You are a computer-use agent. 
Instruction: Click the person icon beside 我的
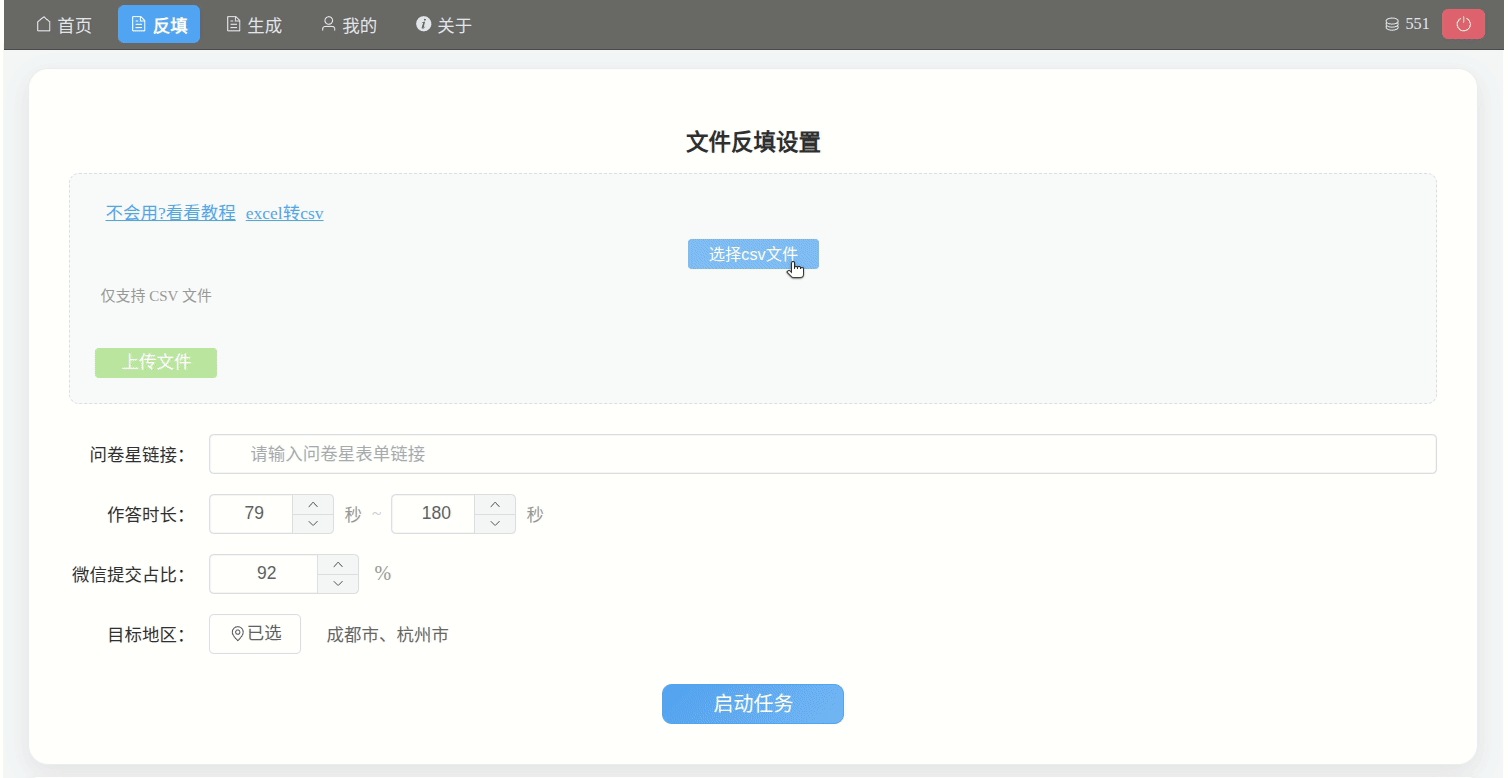click(326, 24)
